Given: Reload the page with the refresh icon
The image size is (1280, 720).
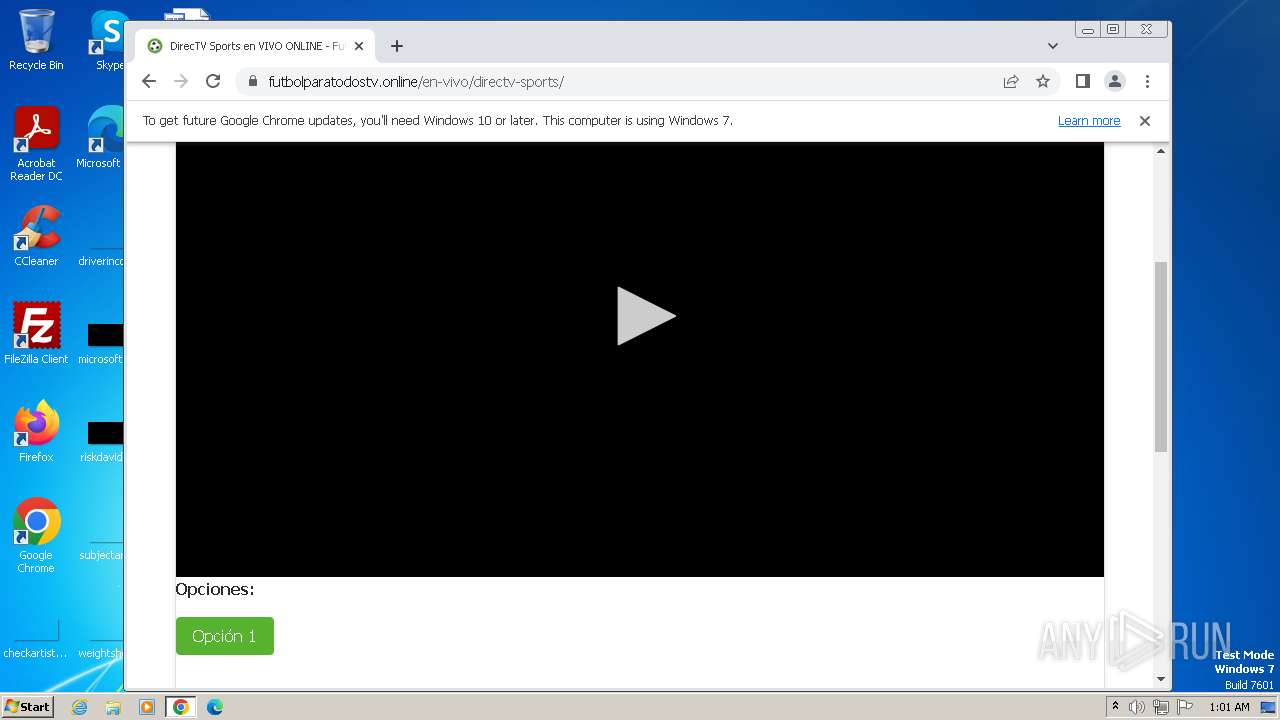Looking at the screenshot, I should [213, 82].
